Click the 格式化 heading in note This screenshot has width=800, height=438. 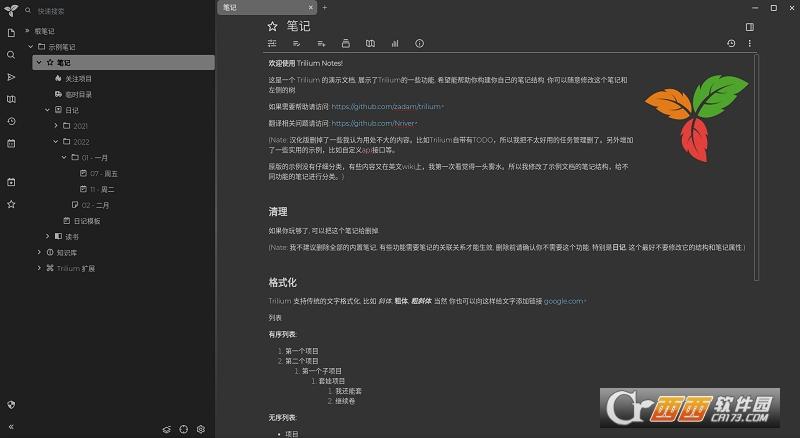(283, 282)
